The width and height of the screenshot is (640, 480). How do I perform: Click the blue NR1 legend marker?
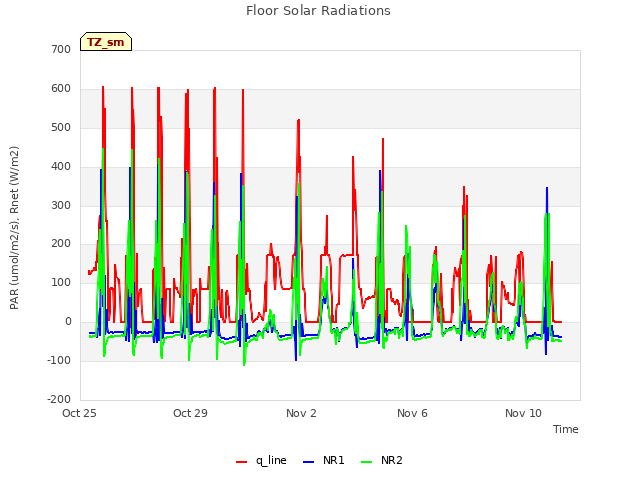pos(308,462)
